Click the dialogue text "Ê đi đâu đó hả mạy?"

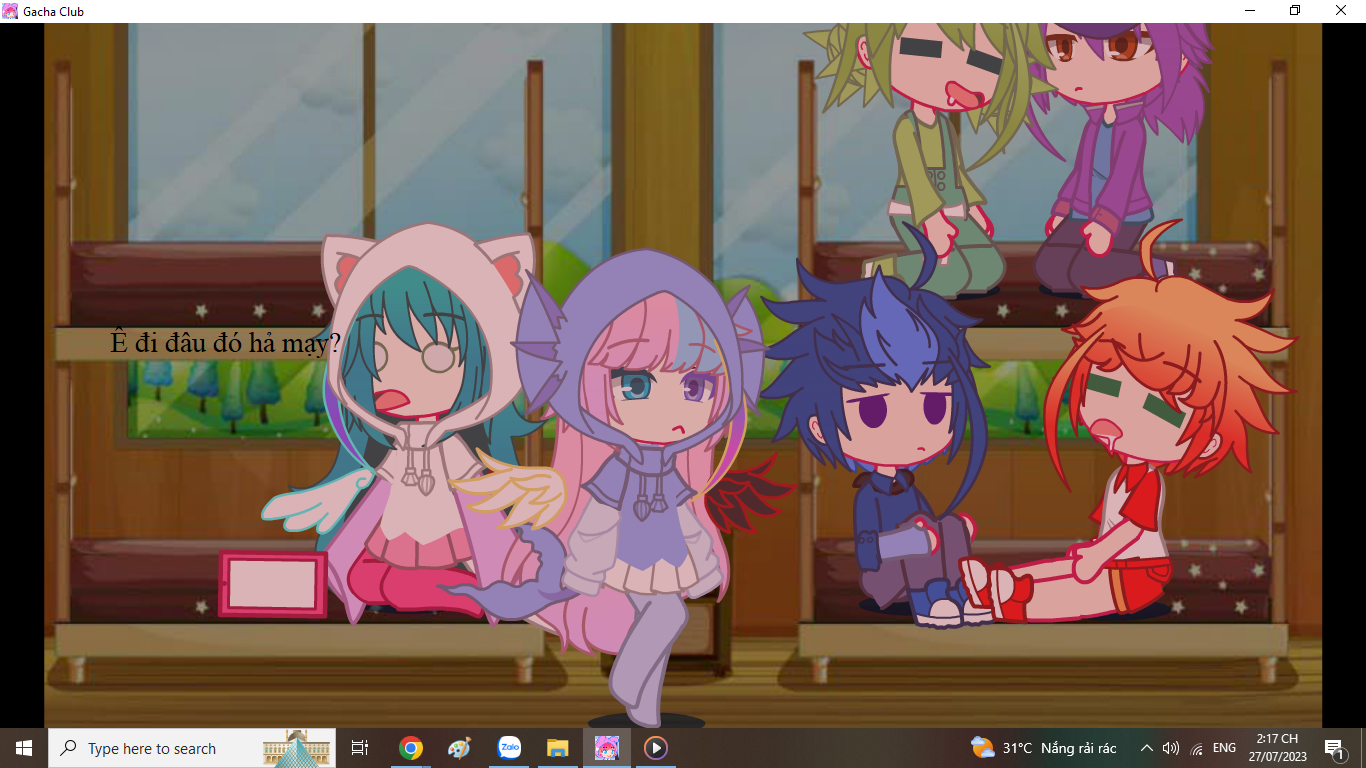(225, 343)
